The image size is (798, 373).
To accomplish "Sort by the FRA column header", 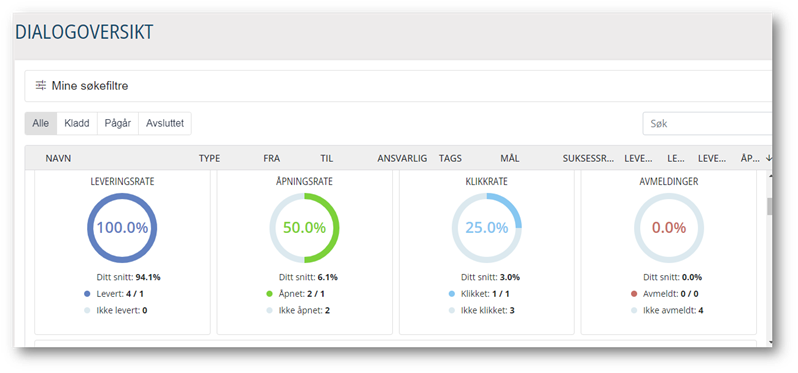I will coord(272,159).
